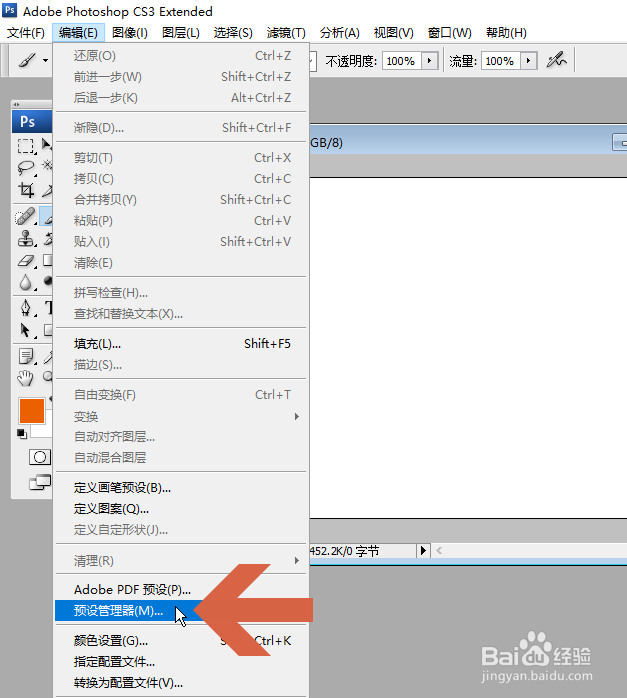The height and width of the screenshot is (698, 627).
Task: Open flow slider dropdown arrow
Action: coord(528,61)
